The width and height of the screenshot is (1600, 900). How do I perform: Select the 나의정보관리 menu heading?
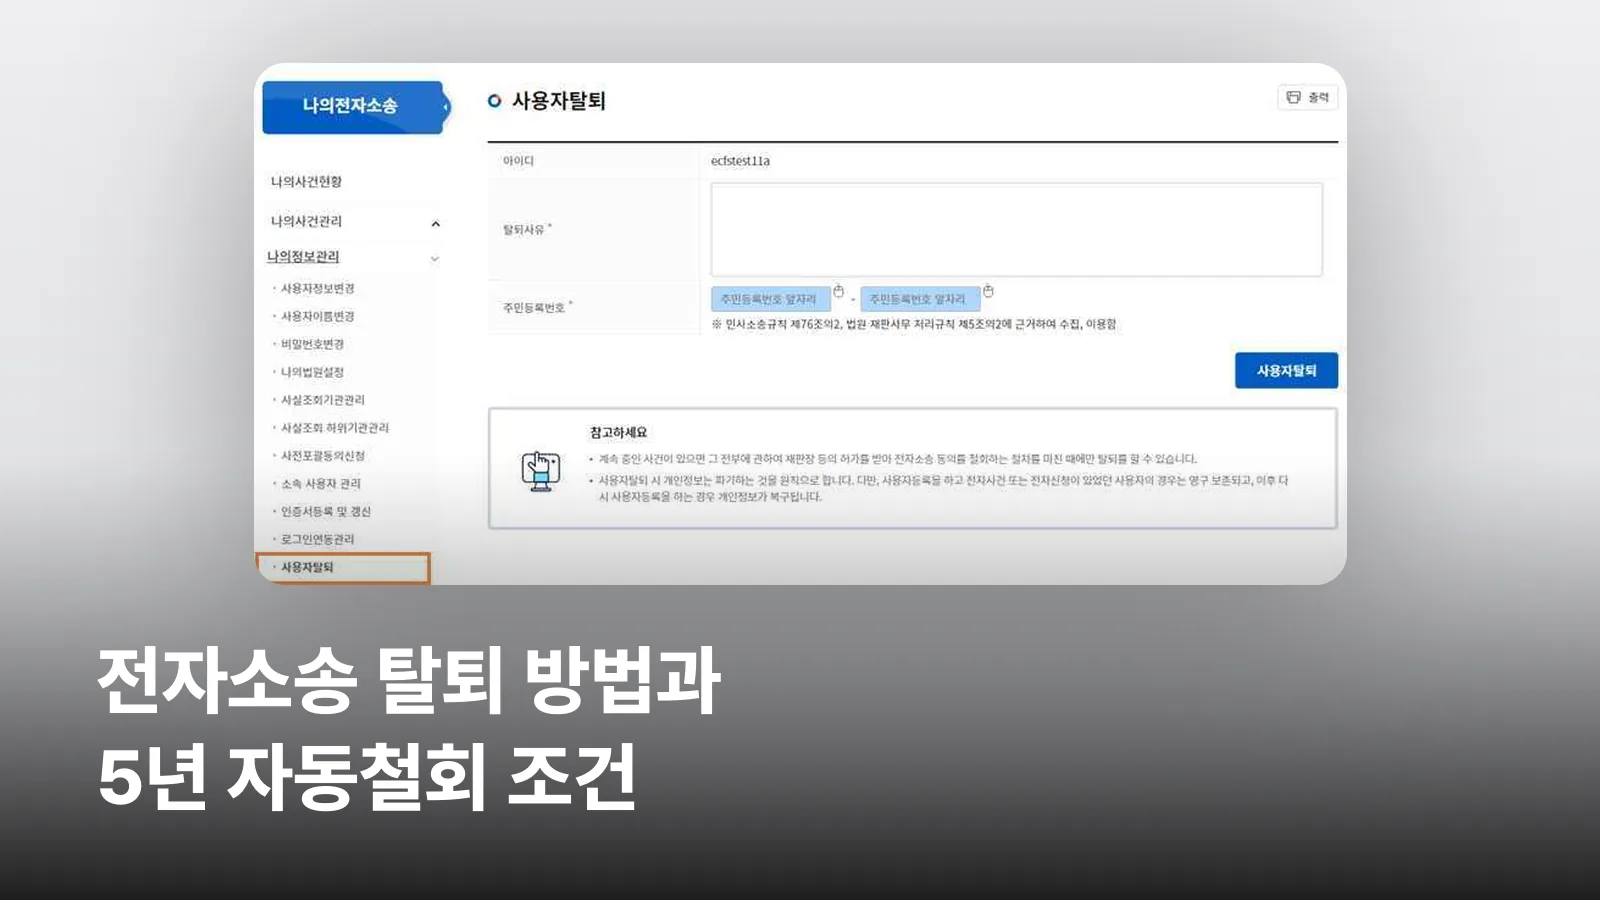[x=303, y=257]
